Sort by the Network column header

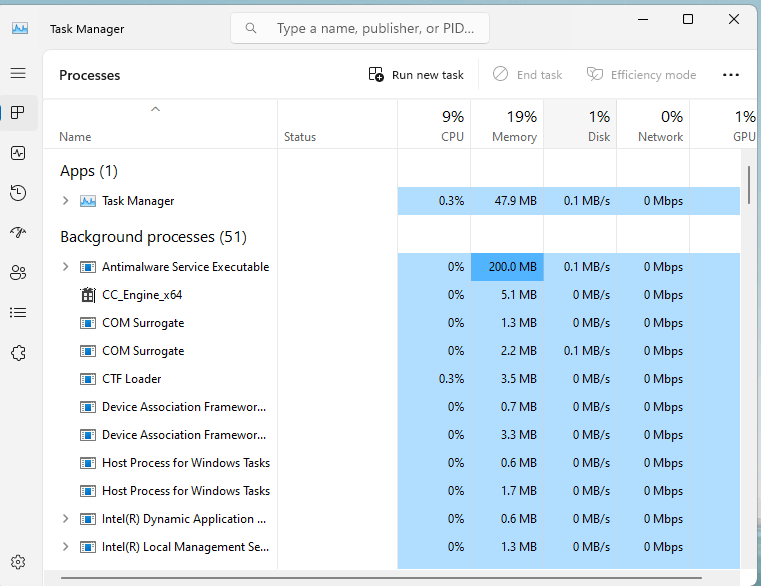click(x=653, y=125)
